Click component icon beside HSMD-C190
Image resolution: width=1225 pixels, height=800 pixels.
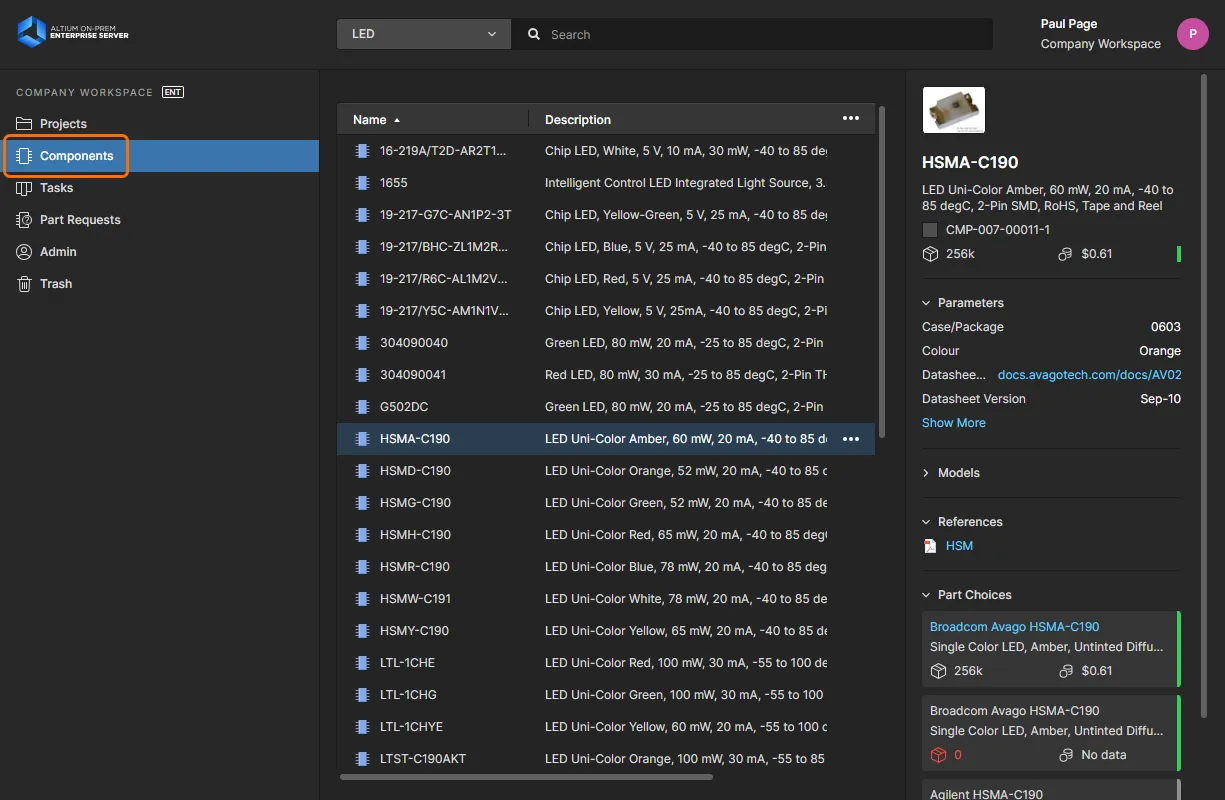tap(362, 471)
